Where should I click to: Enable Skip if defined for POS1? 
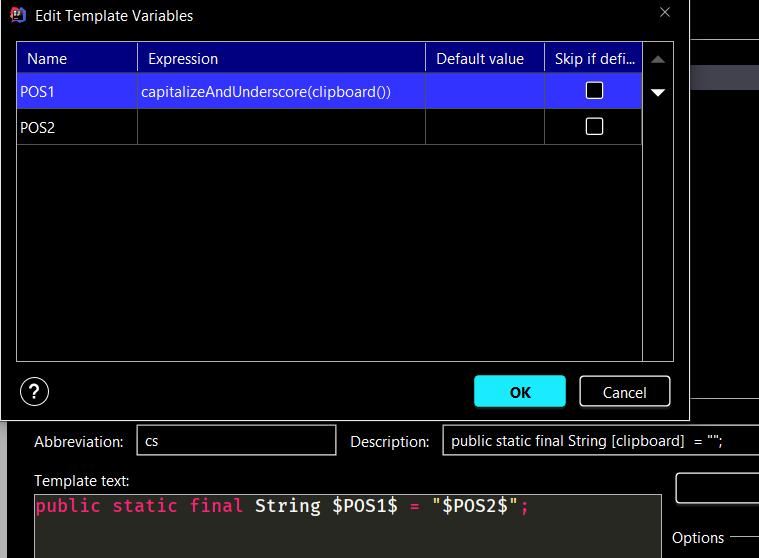[x=594, y=91]
